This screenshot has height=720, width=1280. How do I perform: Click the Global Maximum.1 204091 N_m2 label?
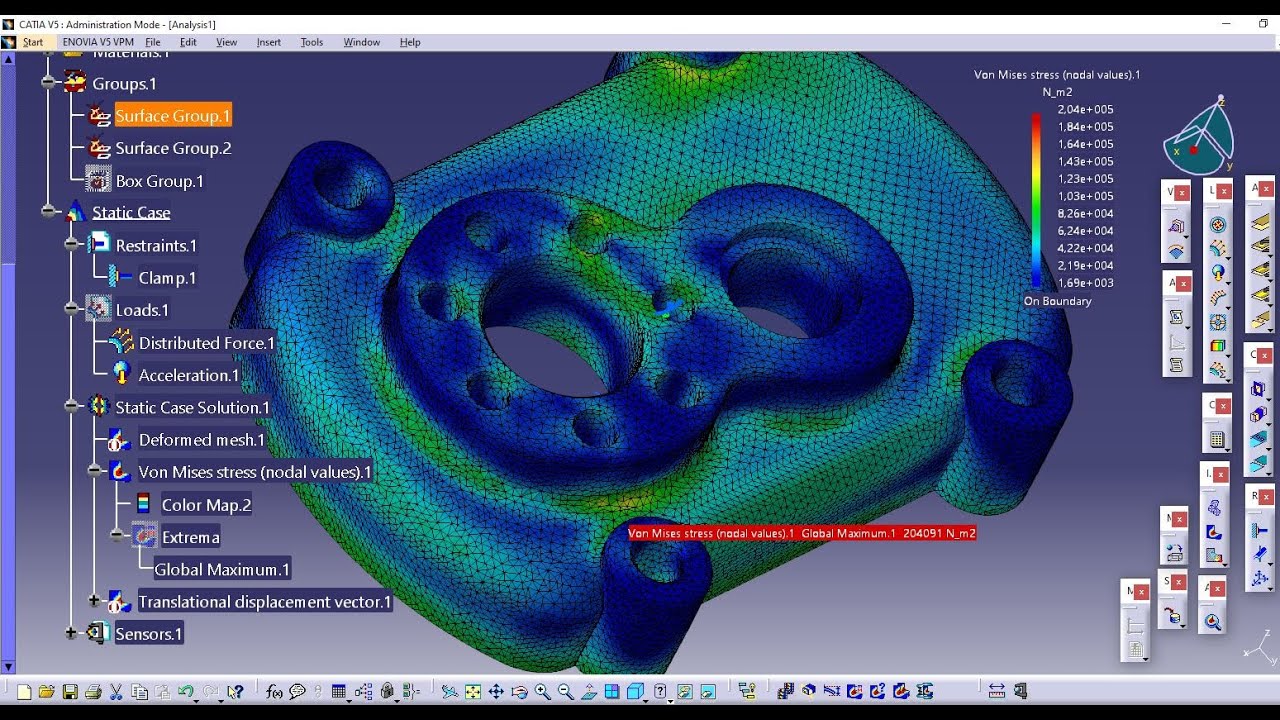802,533
